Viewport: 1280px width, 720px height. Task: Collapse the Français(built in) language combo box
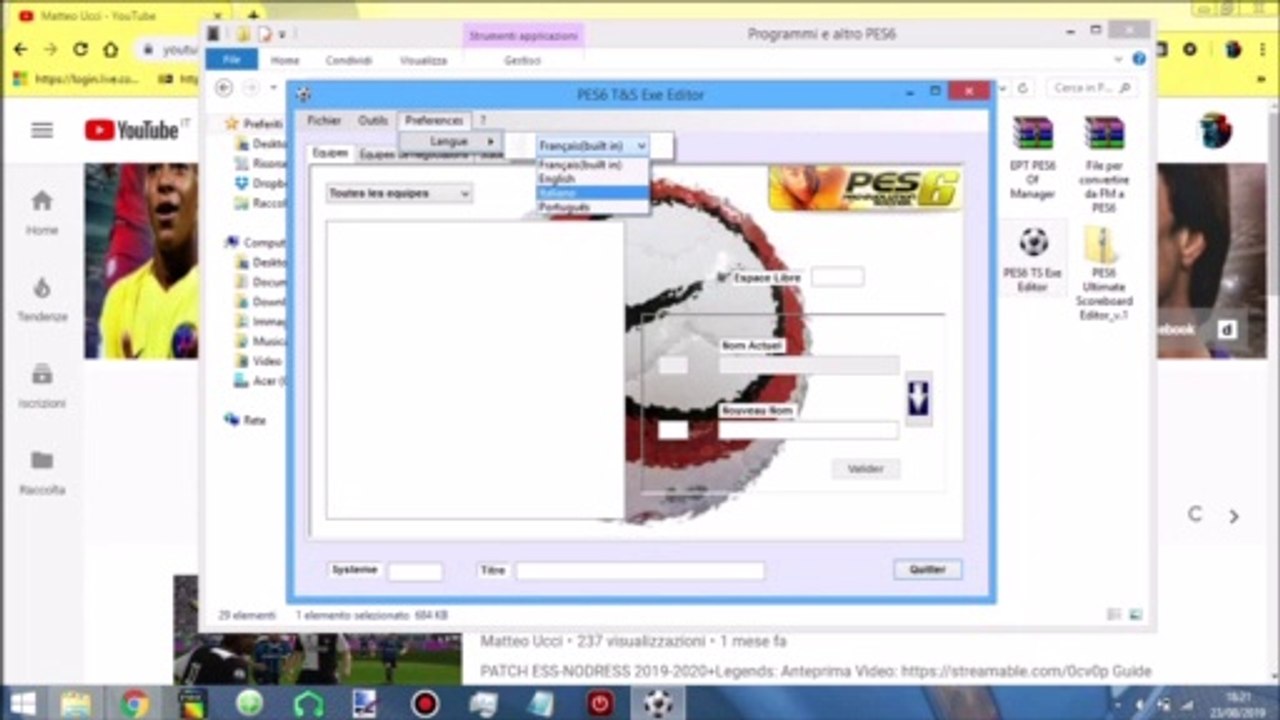(x=641, y=146)
